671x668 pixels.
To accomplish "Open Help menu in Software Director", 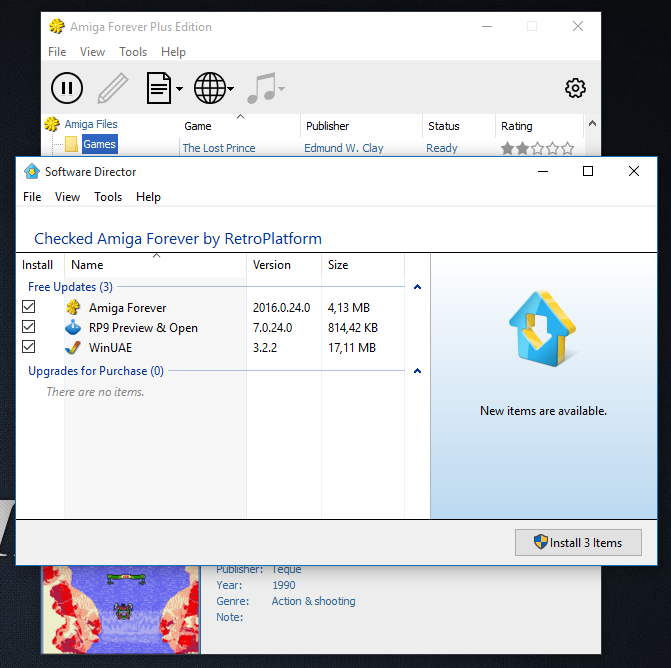I will 148,197.
